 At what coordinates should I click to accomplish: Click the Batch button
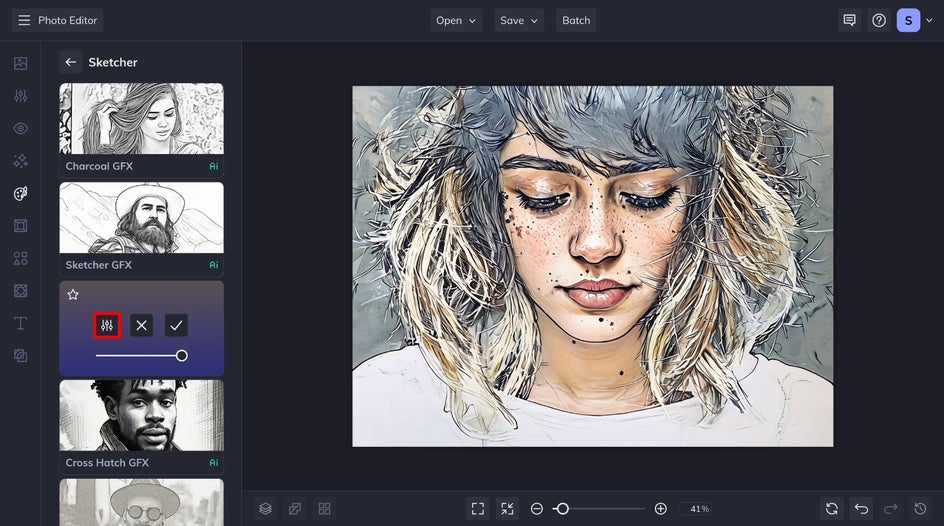click(576, 20)
